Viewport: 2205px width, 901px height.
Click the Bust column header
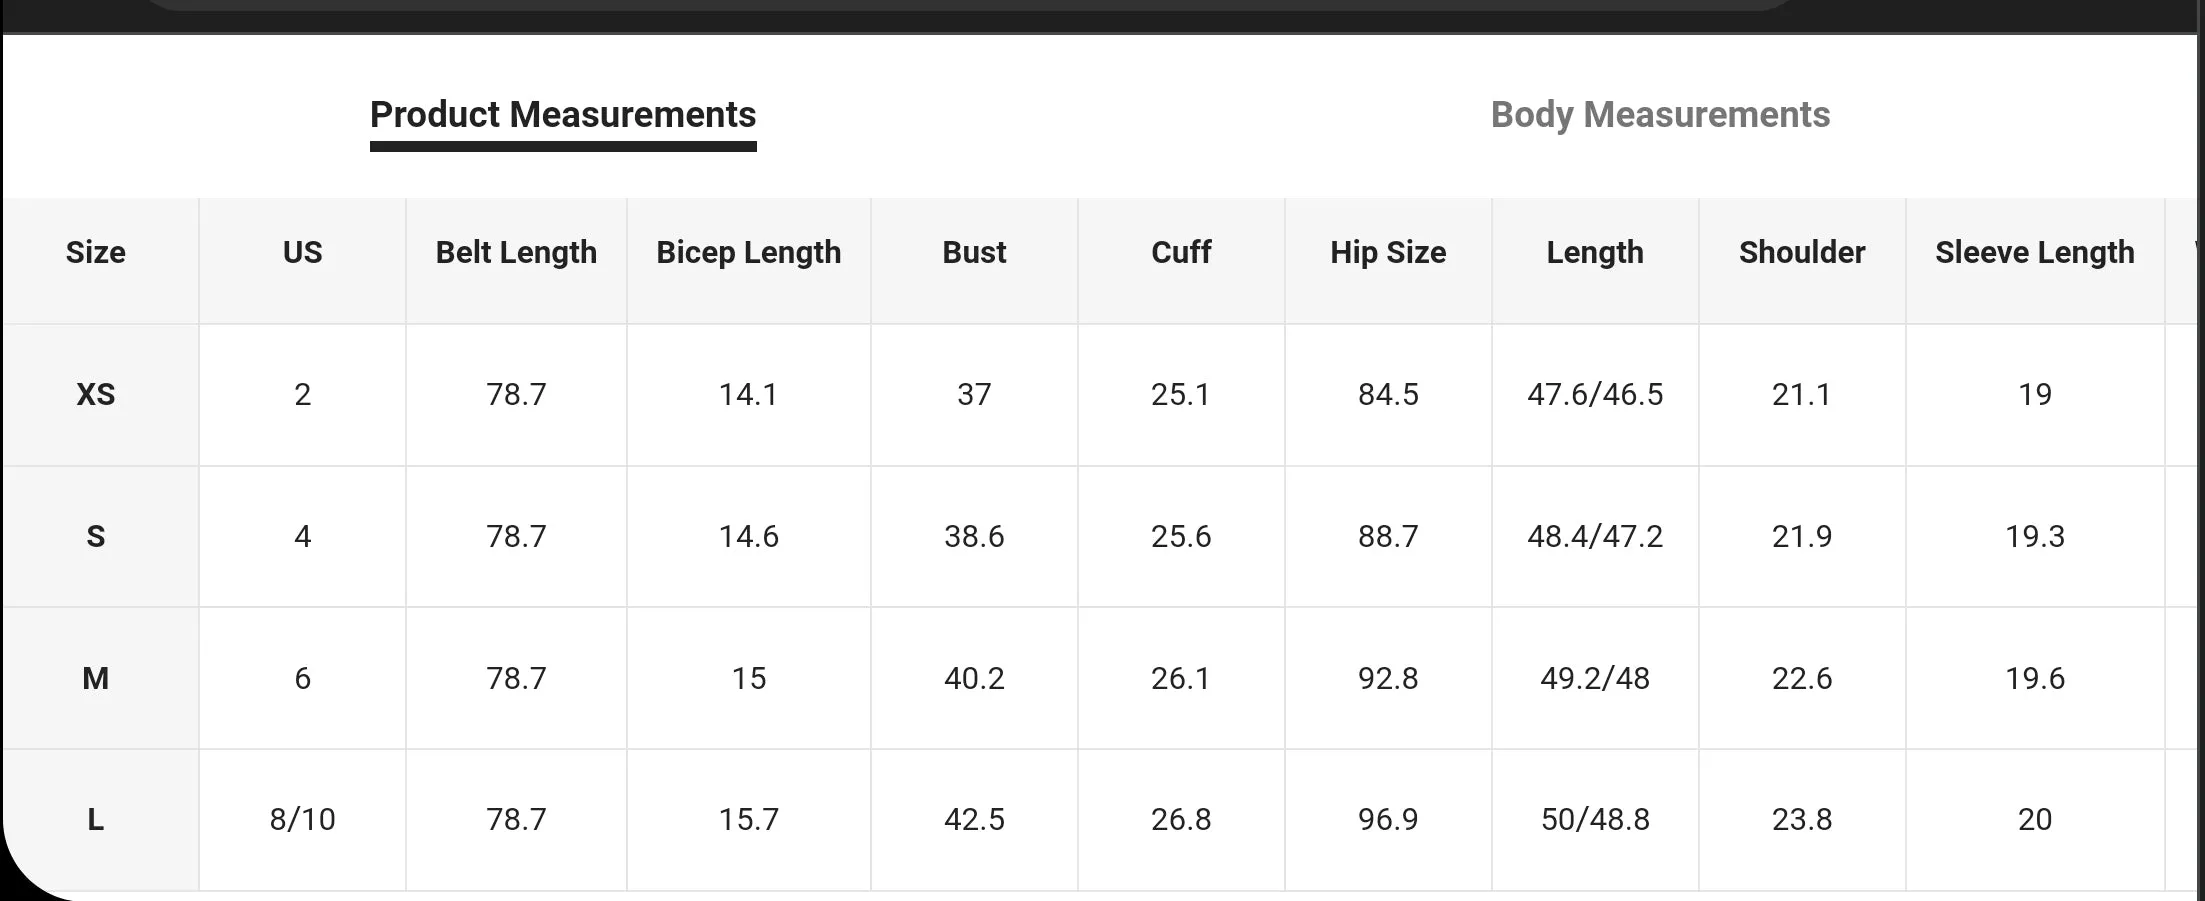coord(974,252)
